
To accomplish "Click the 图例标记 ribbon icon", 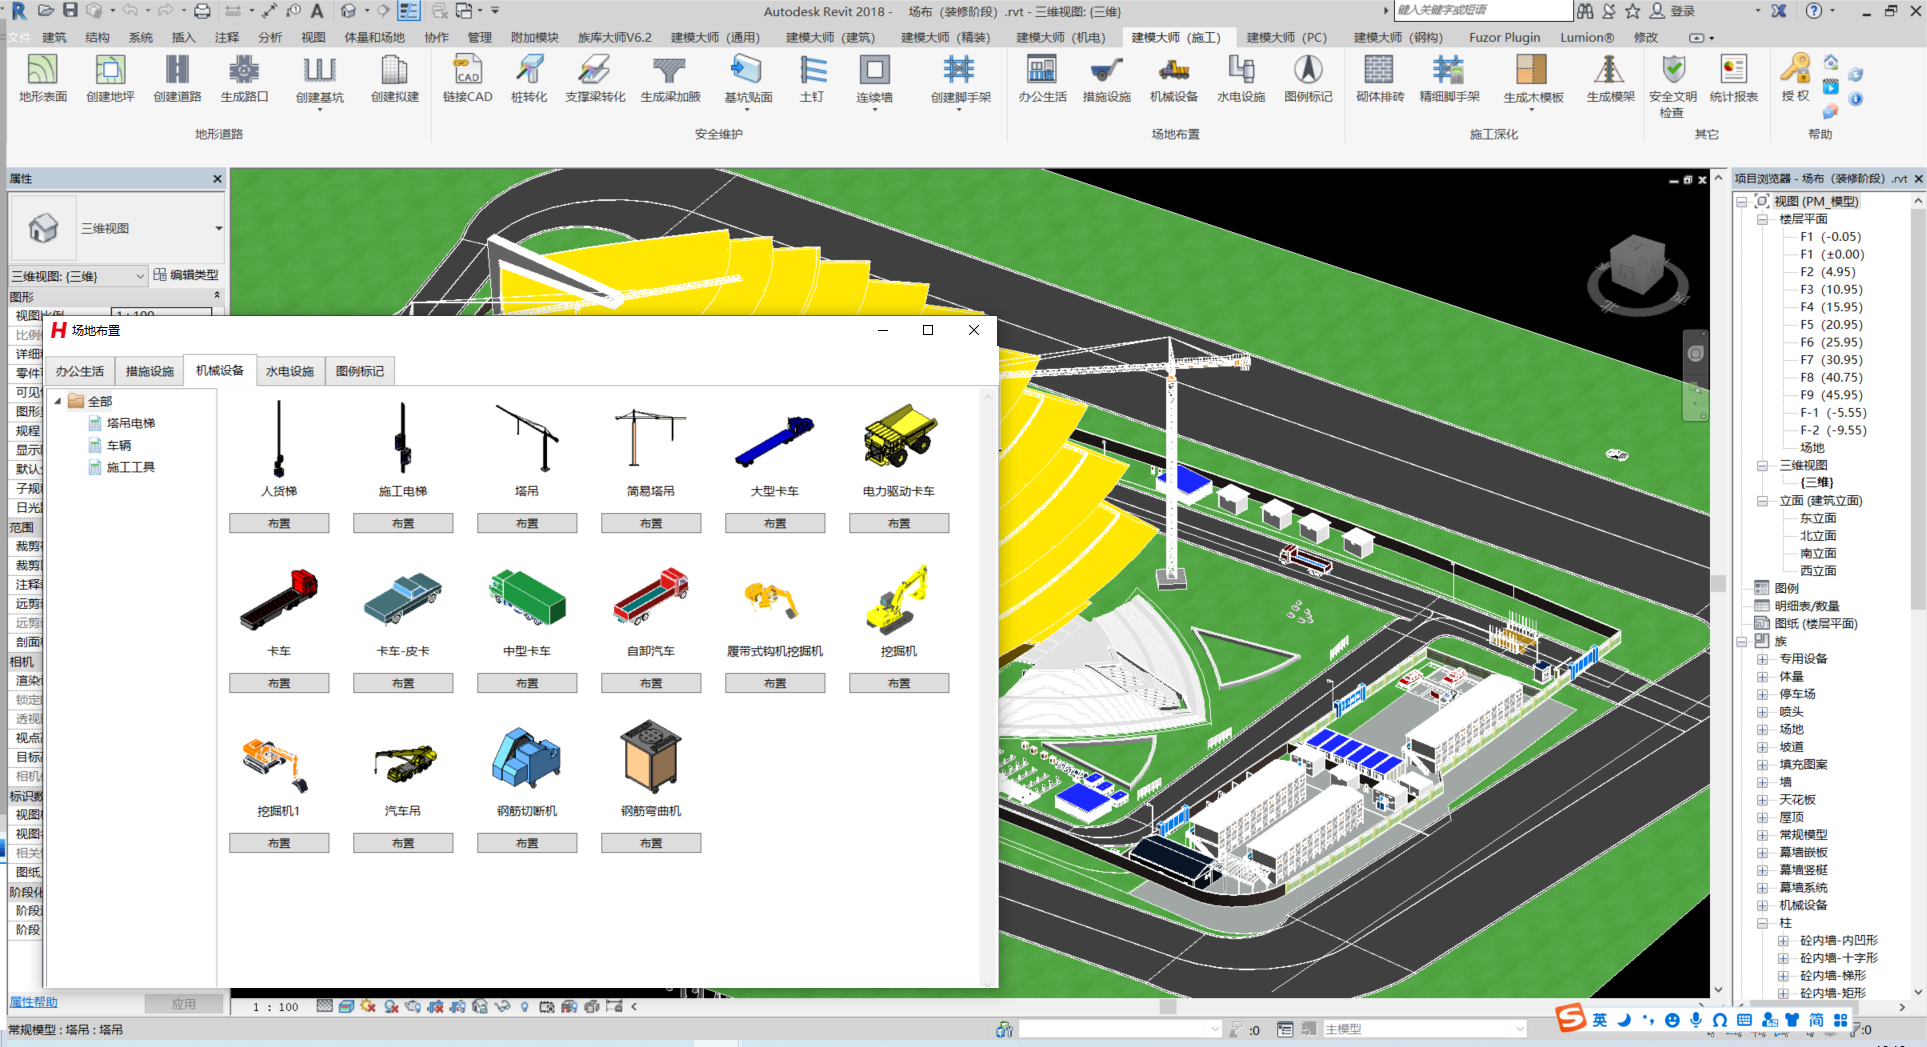I will 1308,78.
